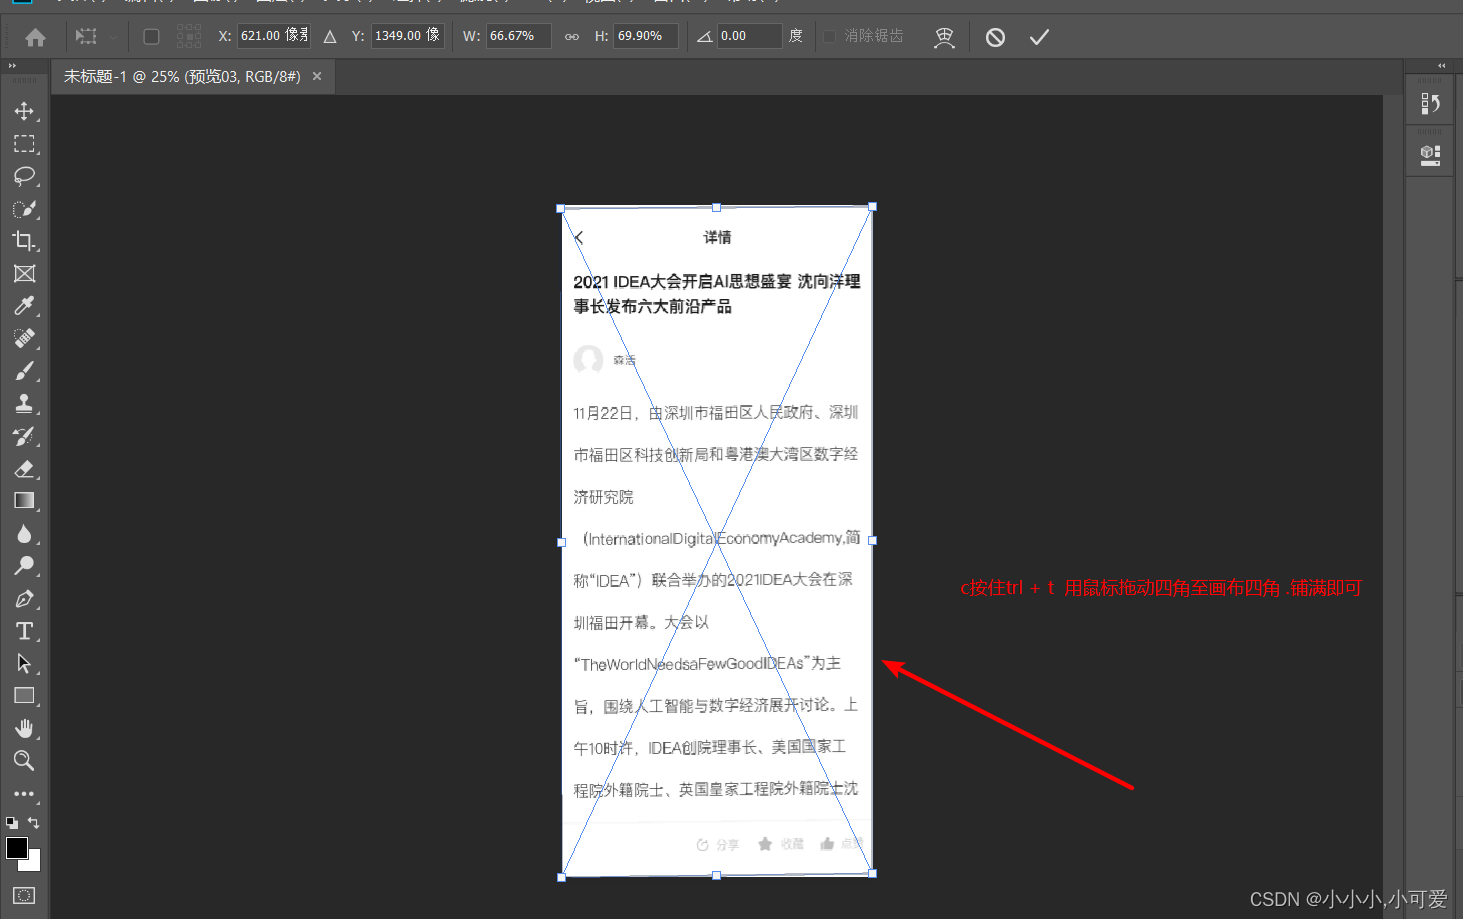The width and height of the screenshot is (1463, 919).
Task: Open the Home screen with the house button
Action: tap(34, 36)
